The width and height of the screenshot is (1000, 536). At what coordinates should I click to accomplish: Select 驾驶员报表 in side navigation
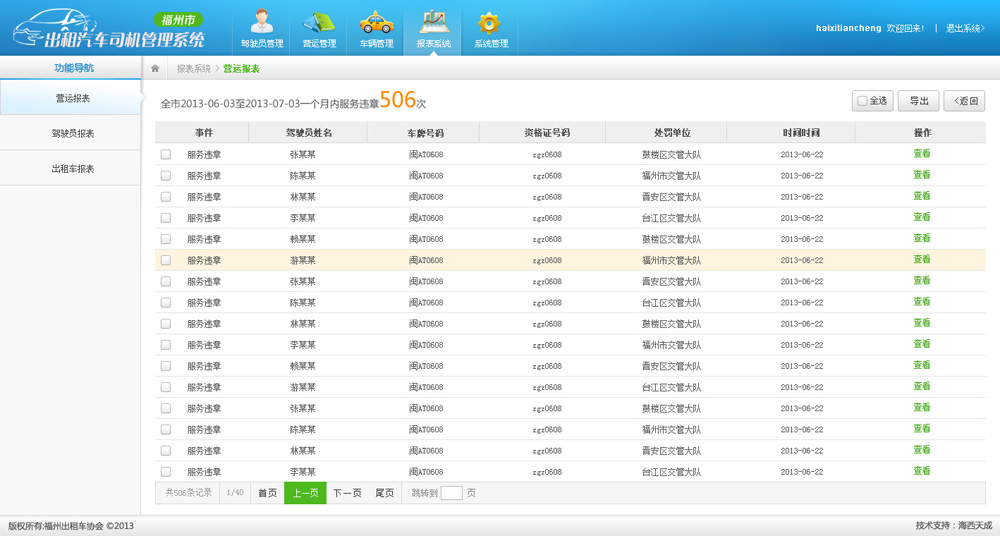72,133
